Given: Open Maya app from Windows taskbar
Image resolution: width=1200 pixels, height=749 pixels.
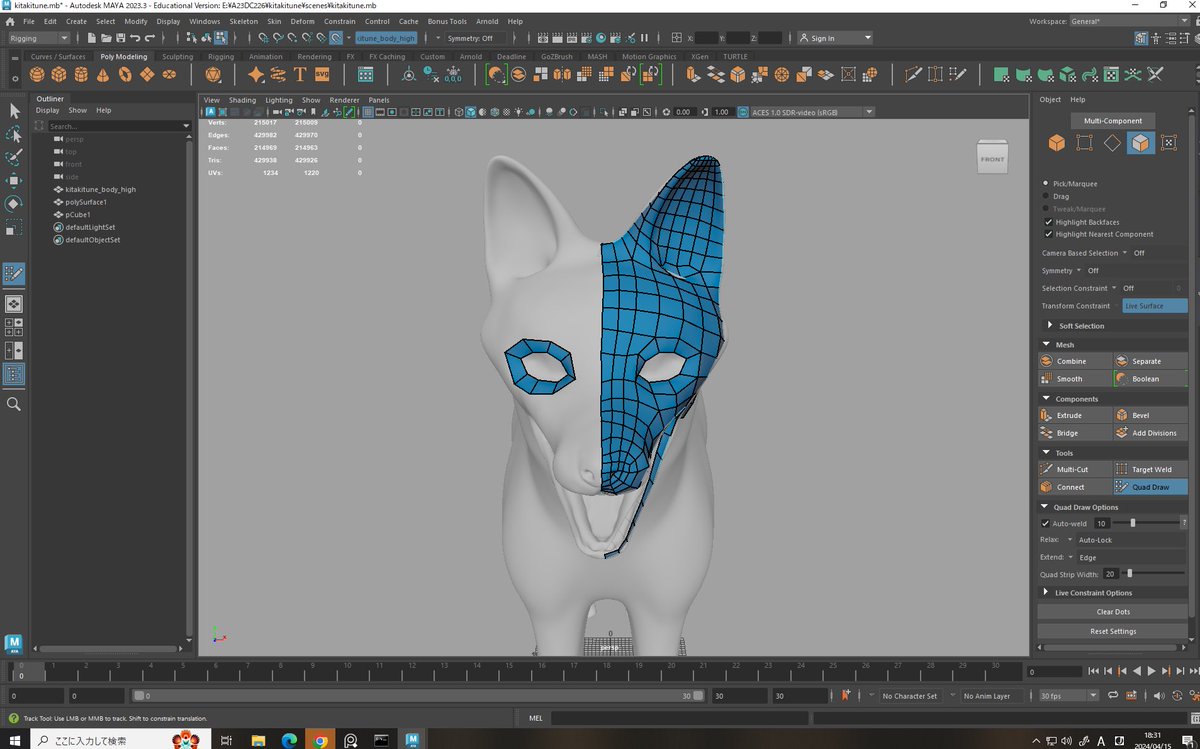Looking at the screenshot, I should point(412,740).
